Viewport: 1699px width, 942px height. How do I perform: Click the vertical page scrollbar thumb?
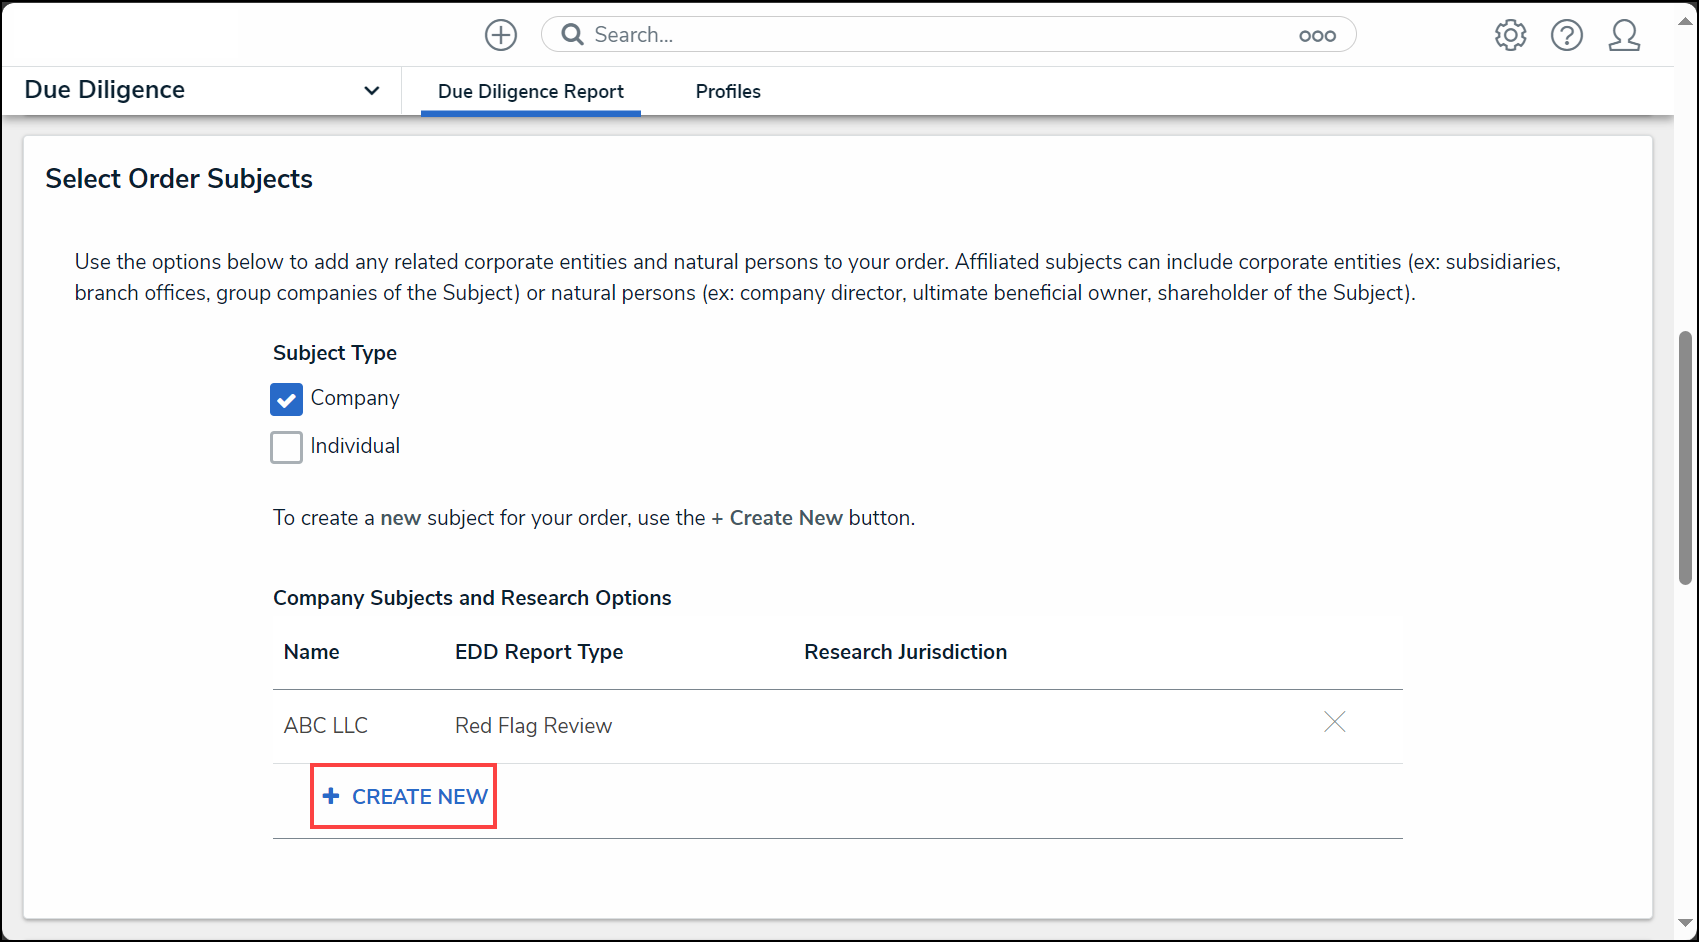coord(1685,458)
